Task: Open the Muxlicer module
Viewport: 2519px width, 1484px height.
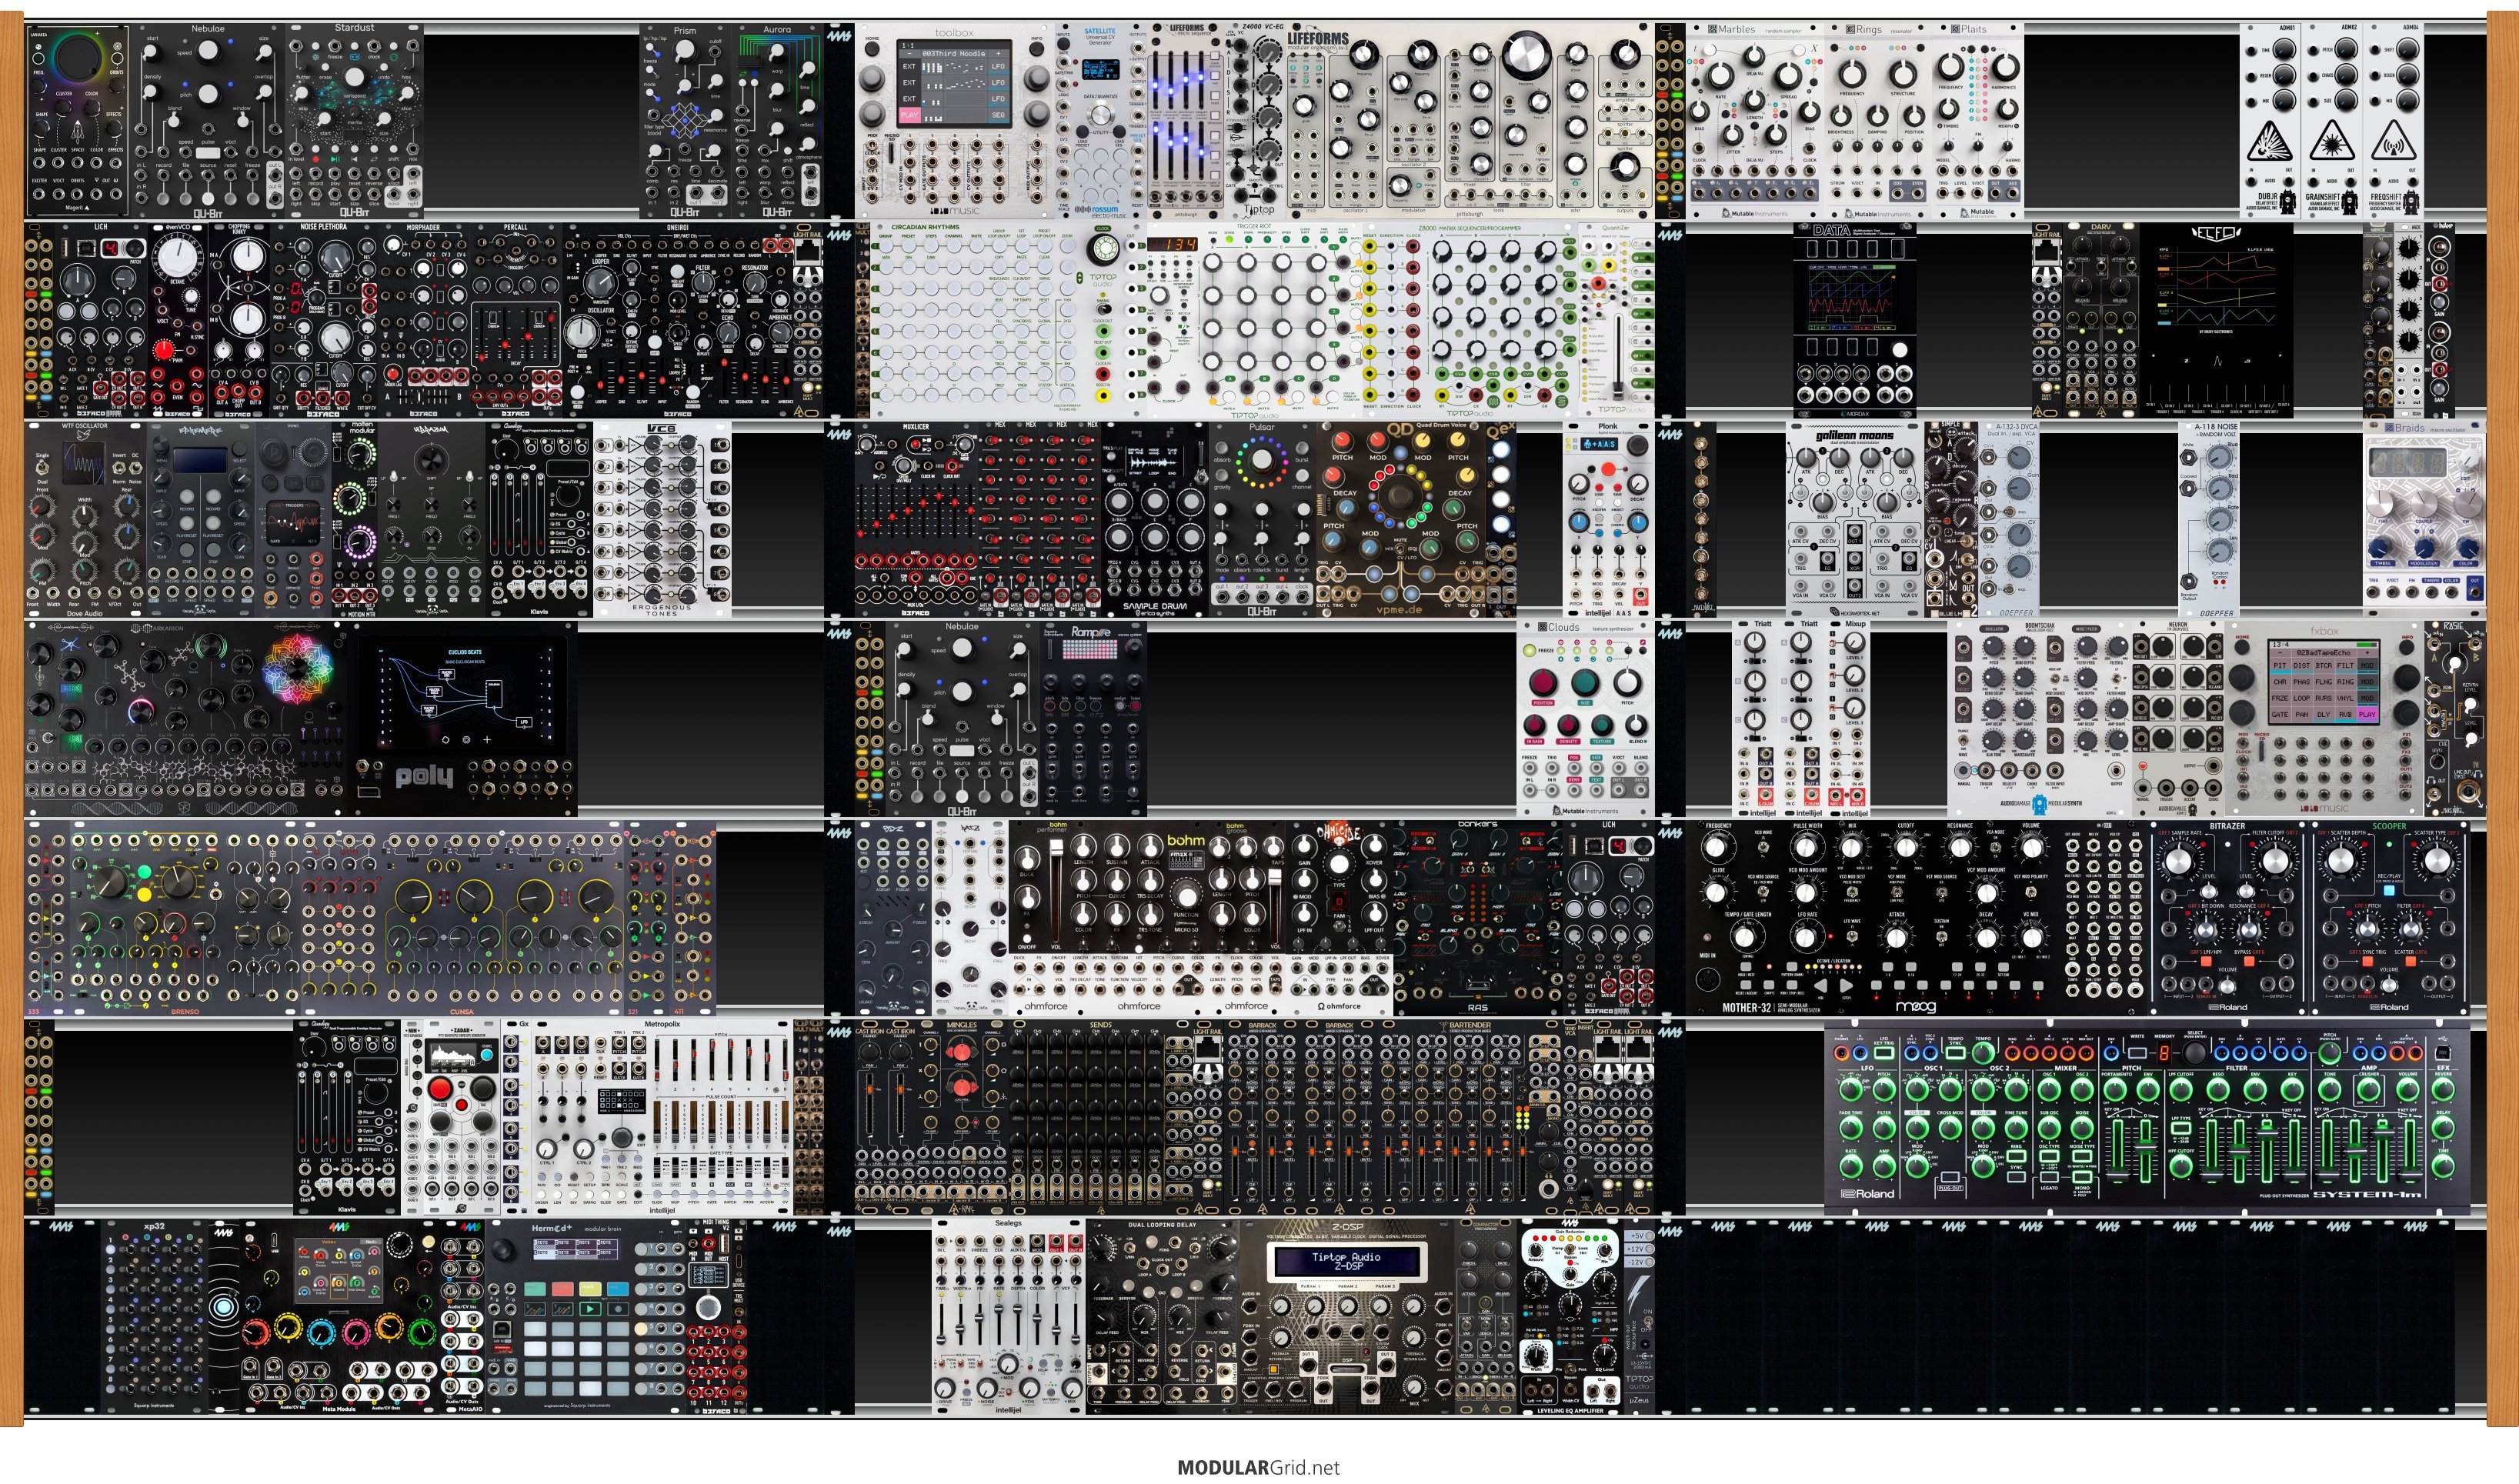Action: pos(915,519)
